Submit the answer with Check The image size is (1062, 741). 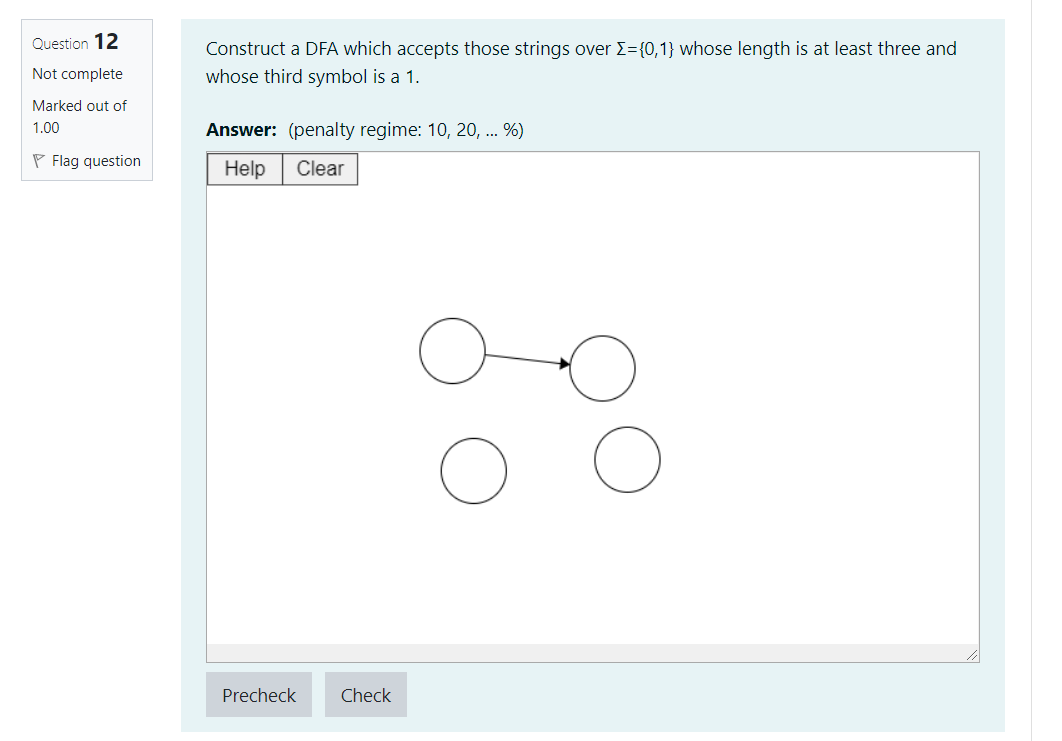click(x=365, y=695)
